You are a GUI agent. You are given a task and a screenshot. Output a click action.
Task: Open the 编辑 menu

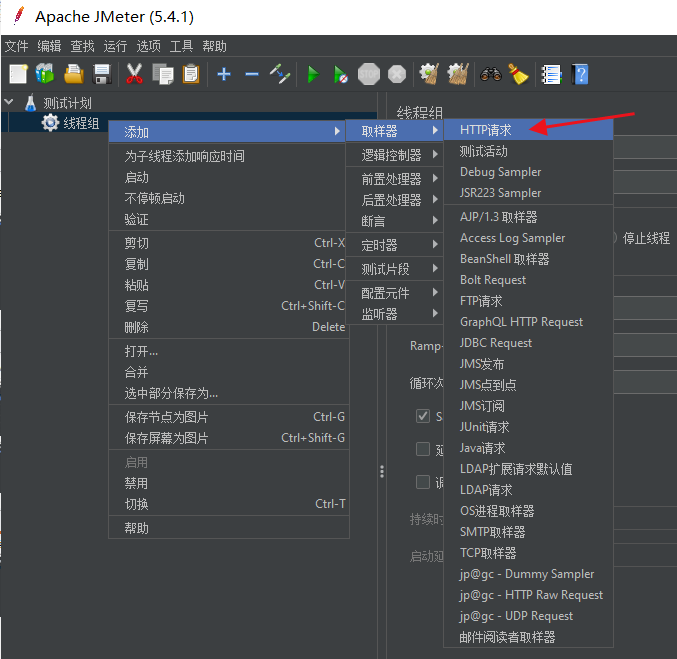coord(49,46)
